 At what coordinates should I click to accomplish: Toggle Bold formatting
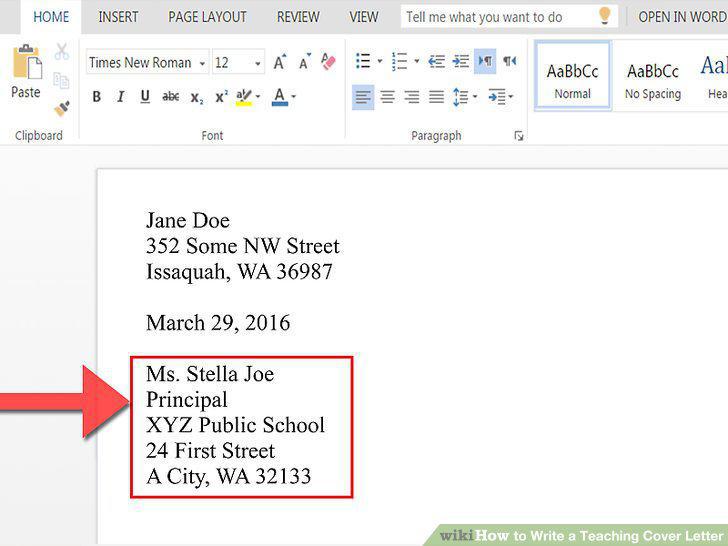click(x=97, y=97)
